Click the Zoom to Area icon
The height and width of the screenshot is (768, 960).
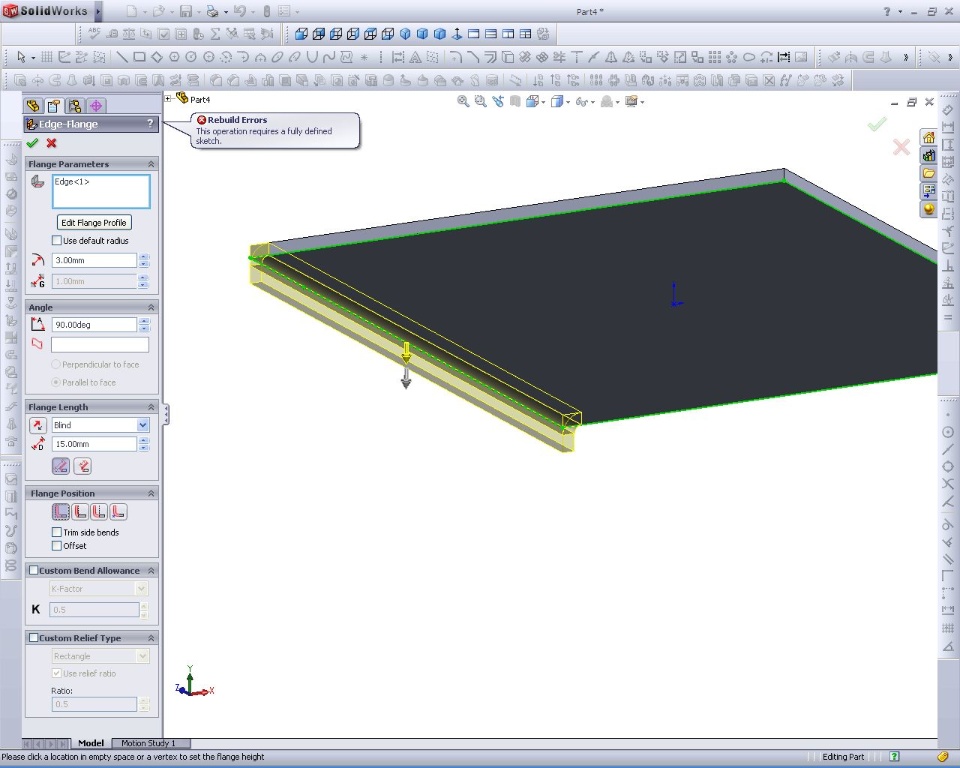[x=481, y=101]
